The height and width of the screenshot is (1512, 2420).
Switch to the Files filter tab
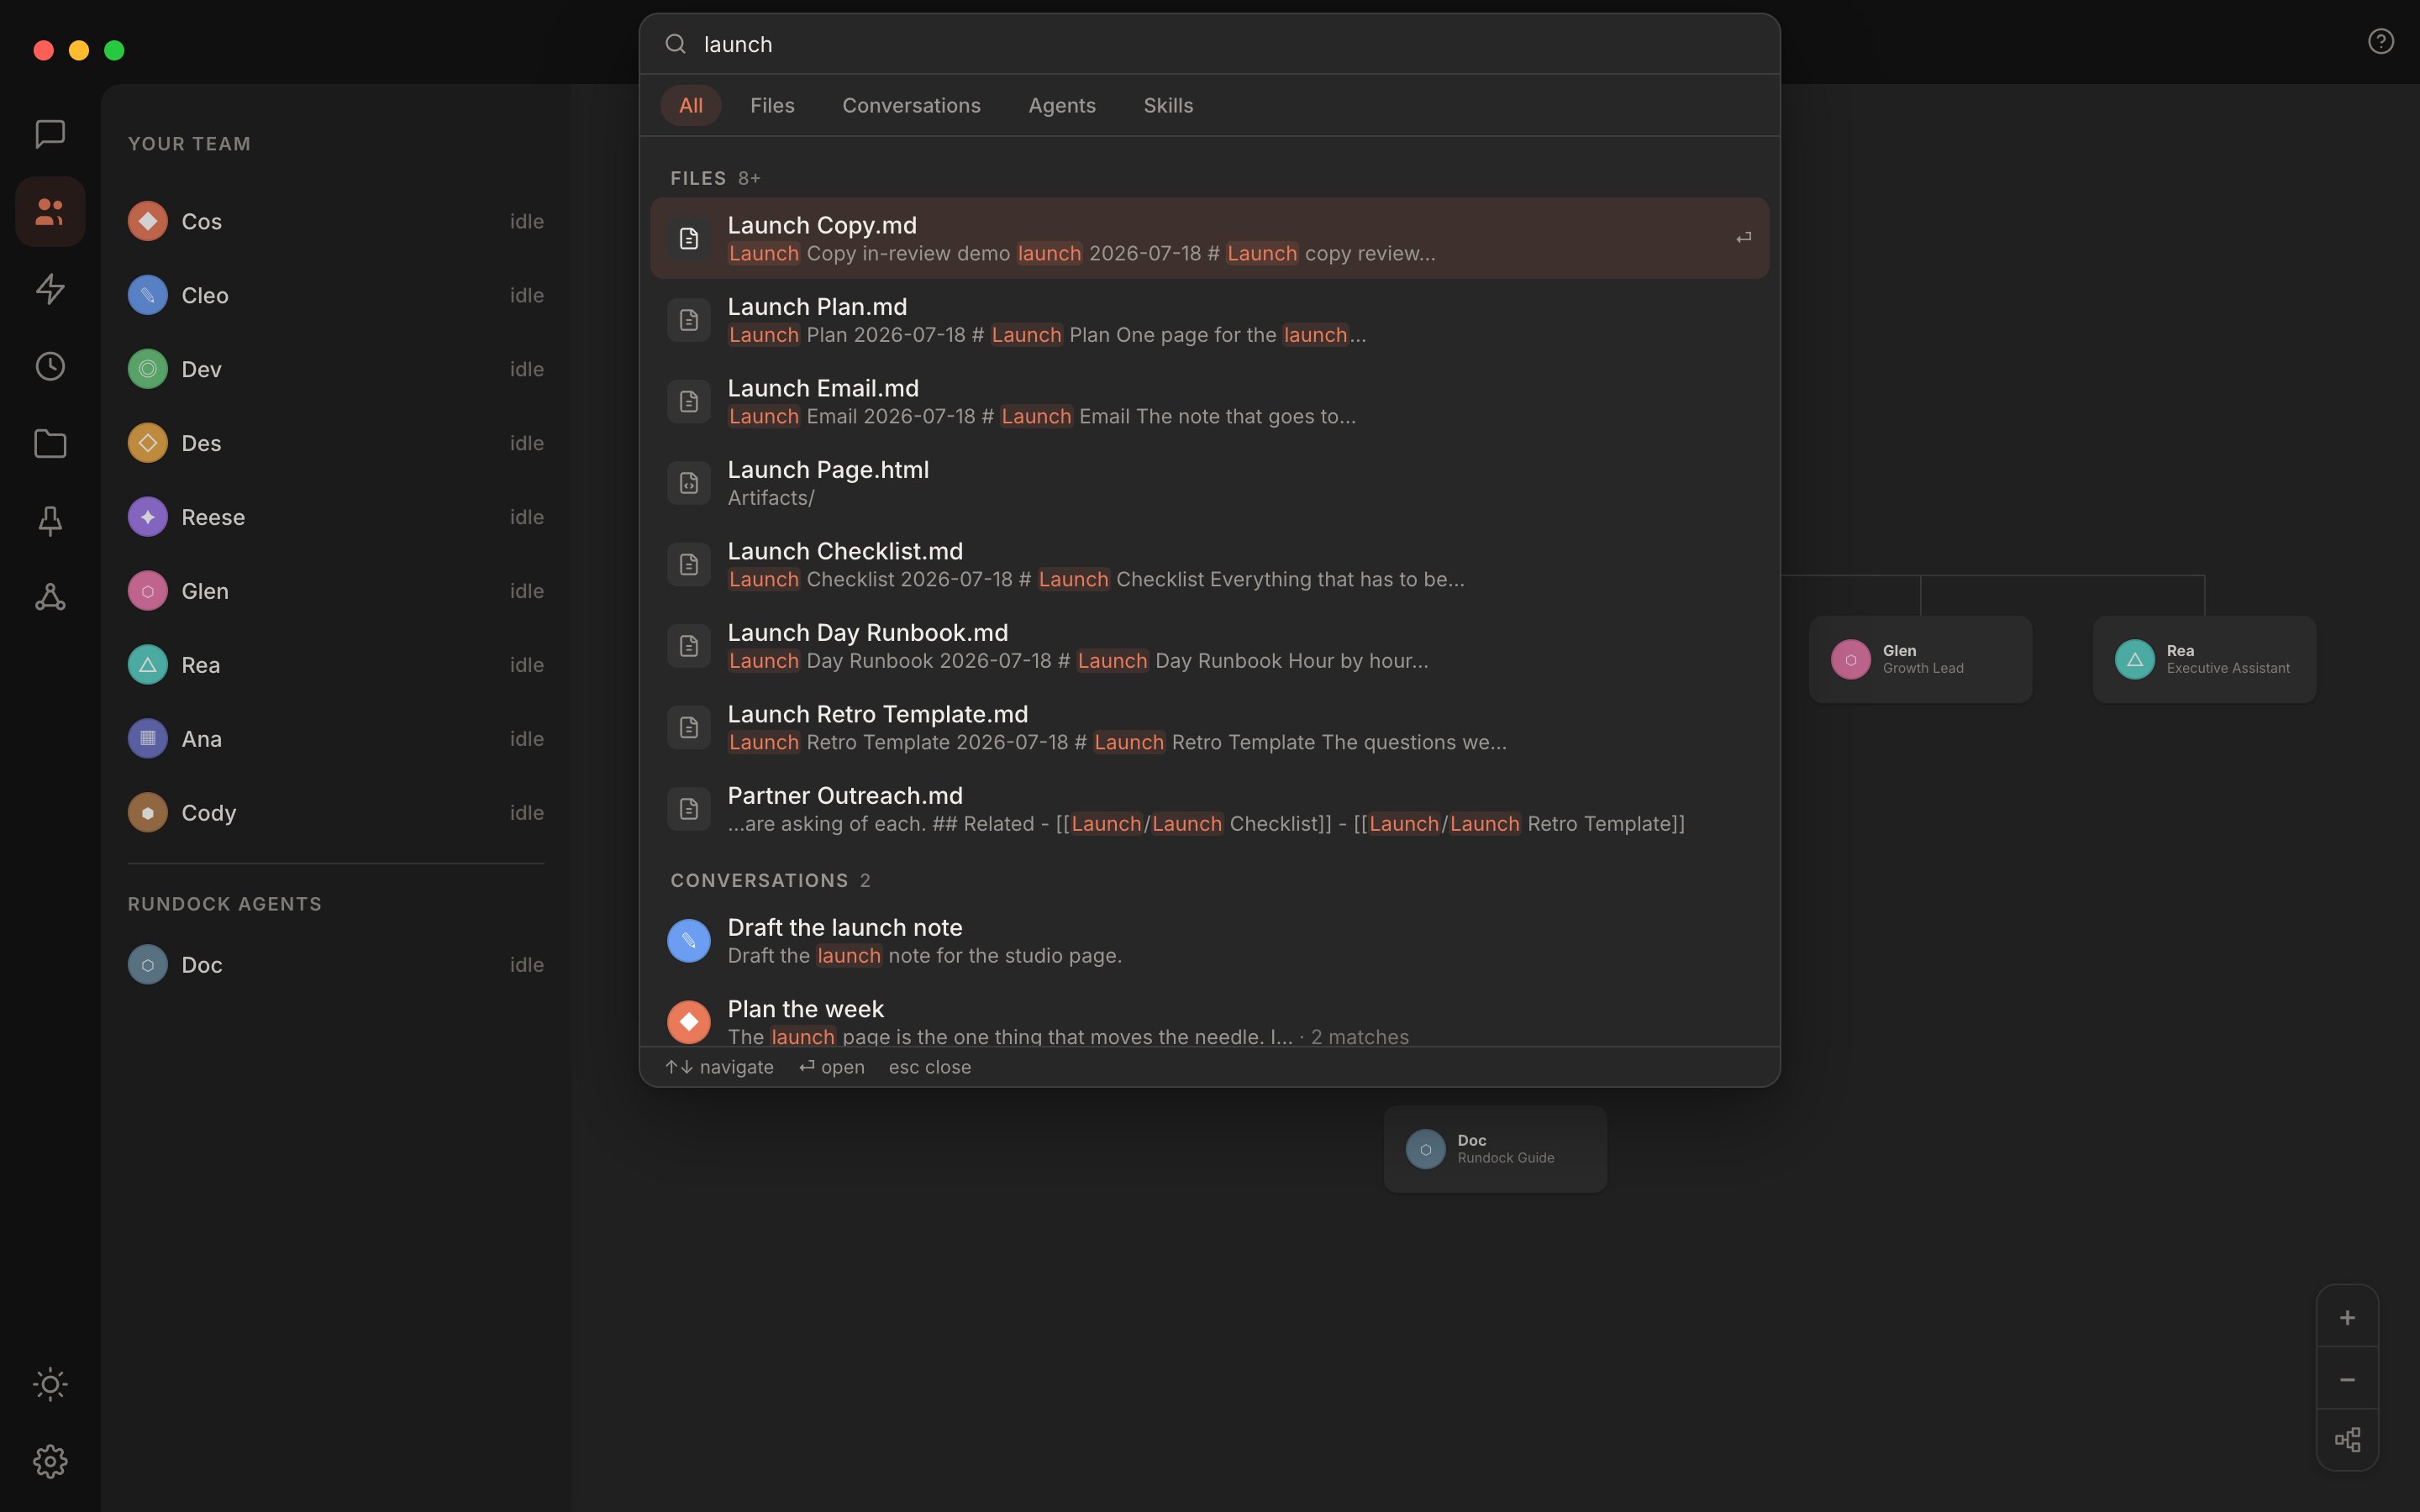click(x=772, y=105)
